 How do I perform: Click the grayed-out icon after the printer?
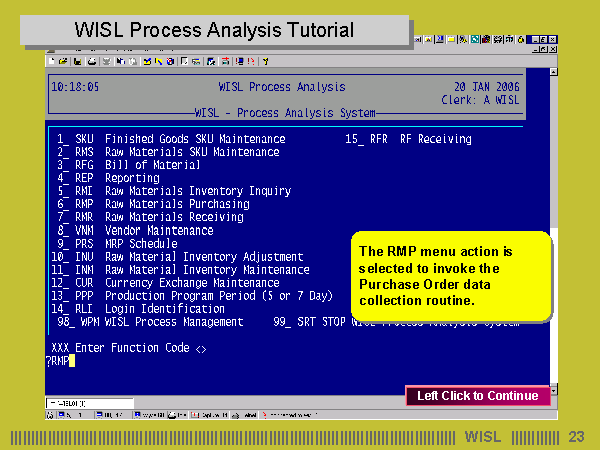coord(107,62)
